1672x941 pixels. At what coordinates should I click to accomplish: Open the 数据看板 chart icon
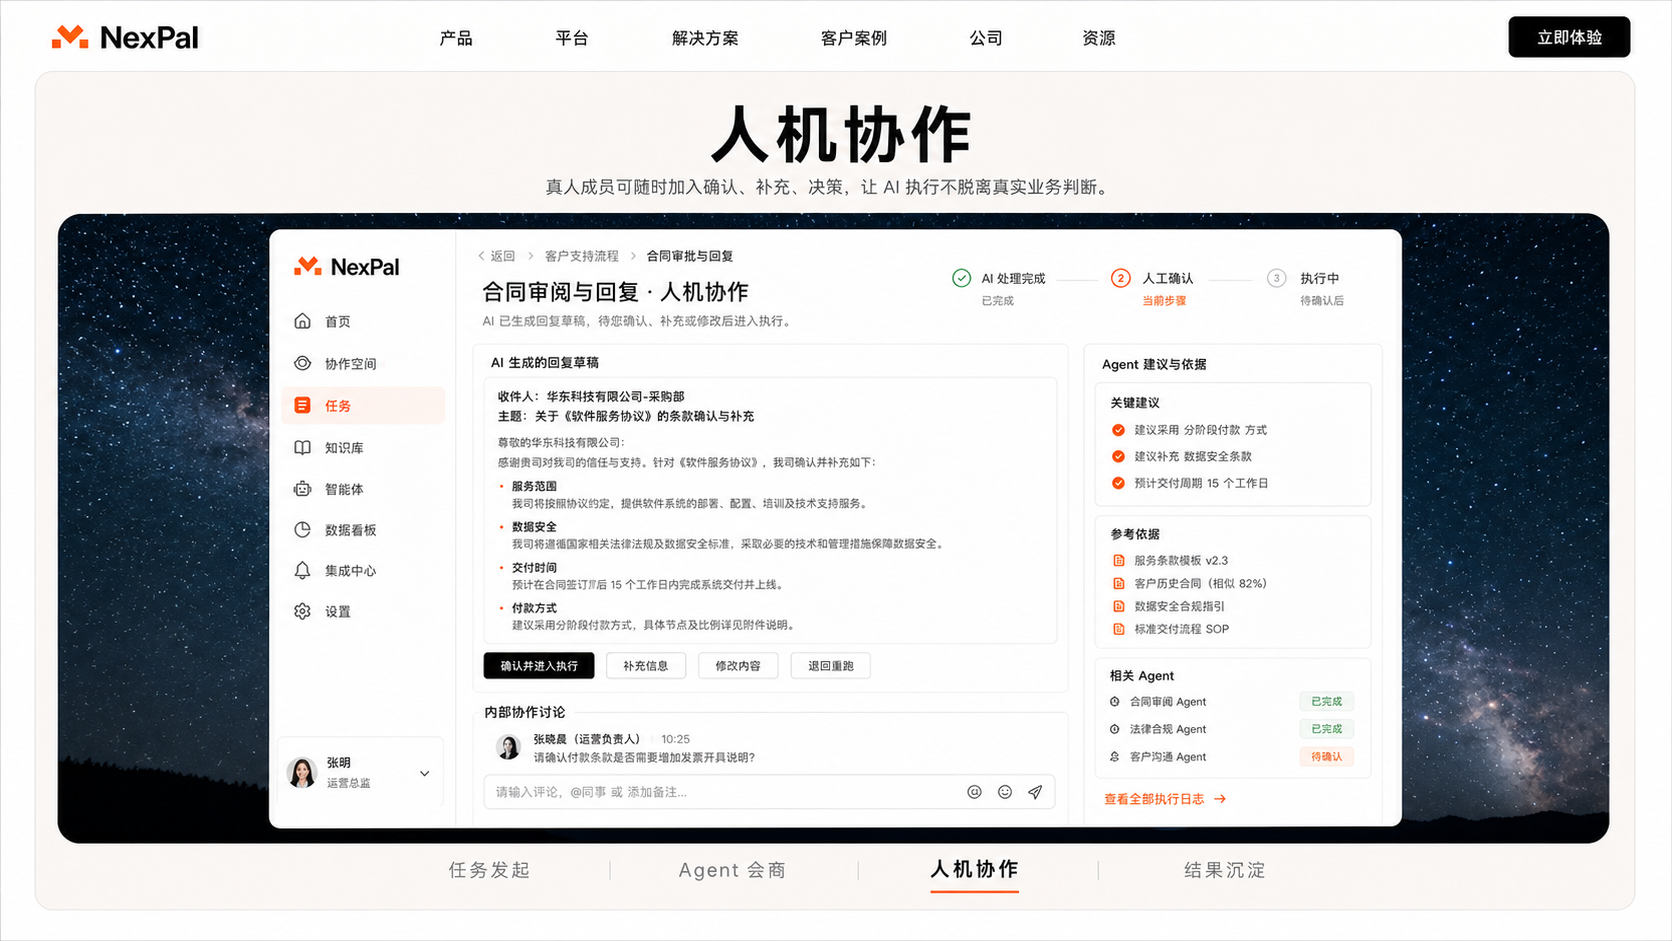[x=302, y=530]
